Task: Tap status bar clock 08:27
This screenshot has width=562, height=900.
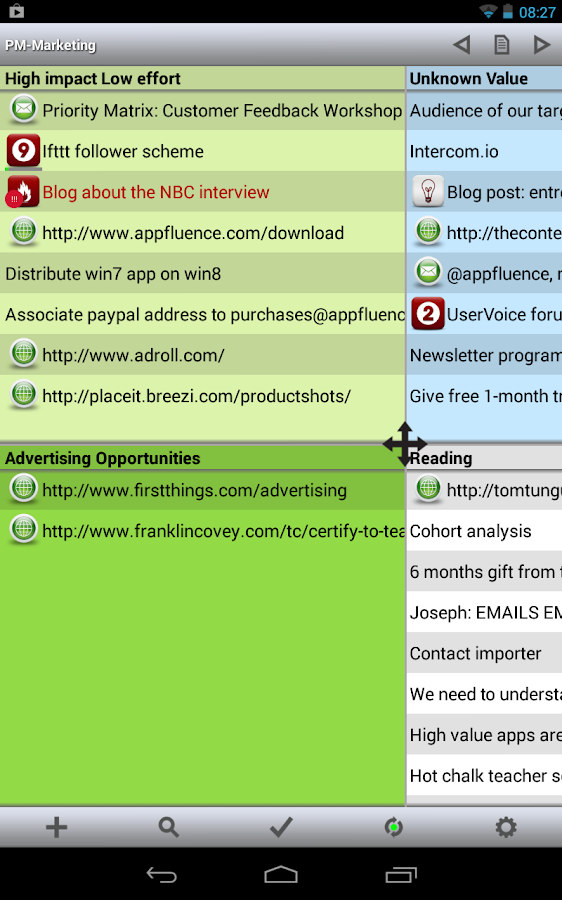Action: click(537, 12)
